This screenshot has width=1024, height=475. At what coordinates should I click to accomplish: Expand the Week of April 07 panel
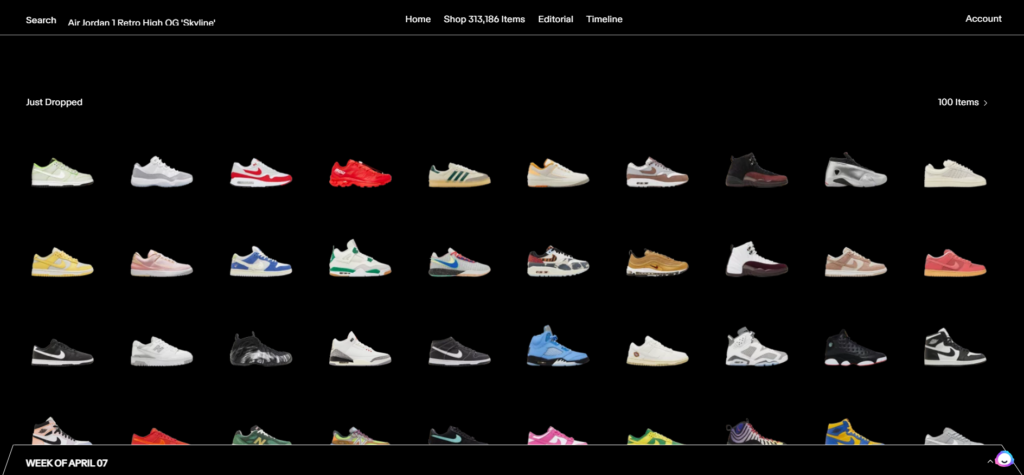click(67, 463)
